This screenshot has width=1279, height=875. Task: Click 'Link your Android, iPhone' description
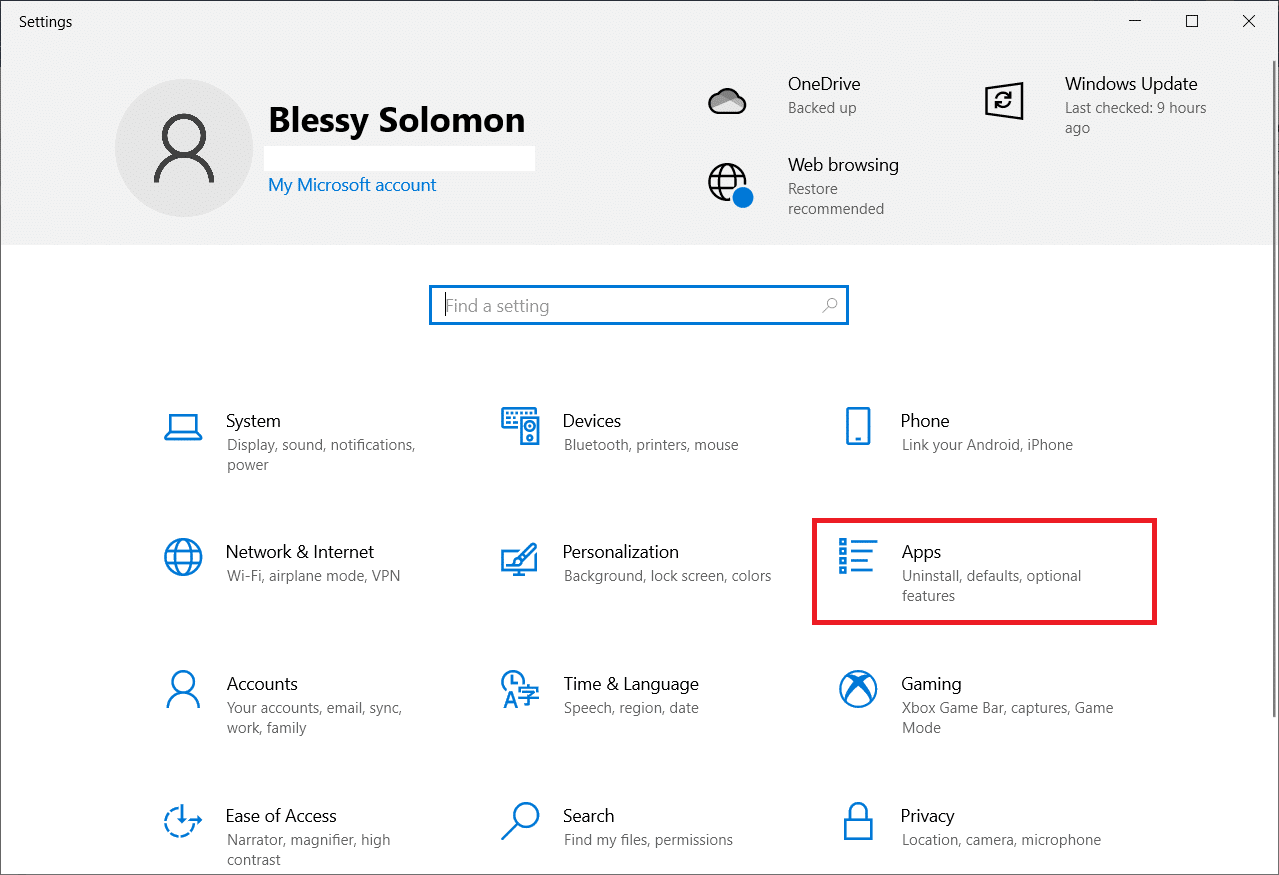pyautogui.click(x=987, y=445)
